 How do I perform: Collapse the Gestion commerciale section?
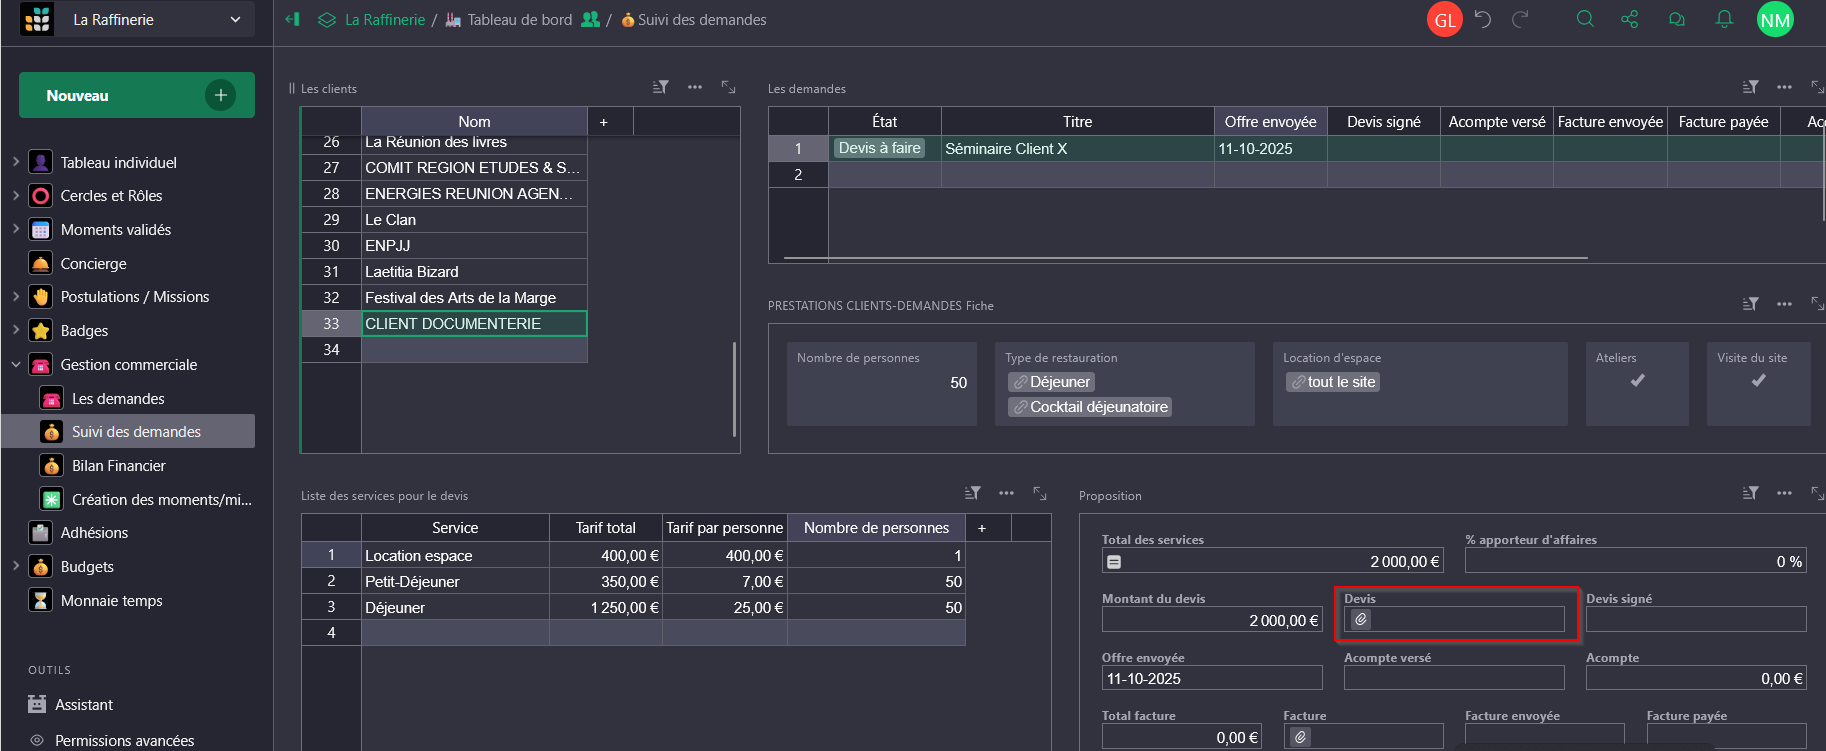pyautogui.click(x=16, y=365)
